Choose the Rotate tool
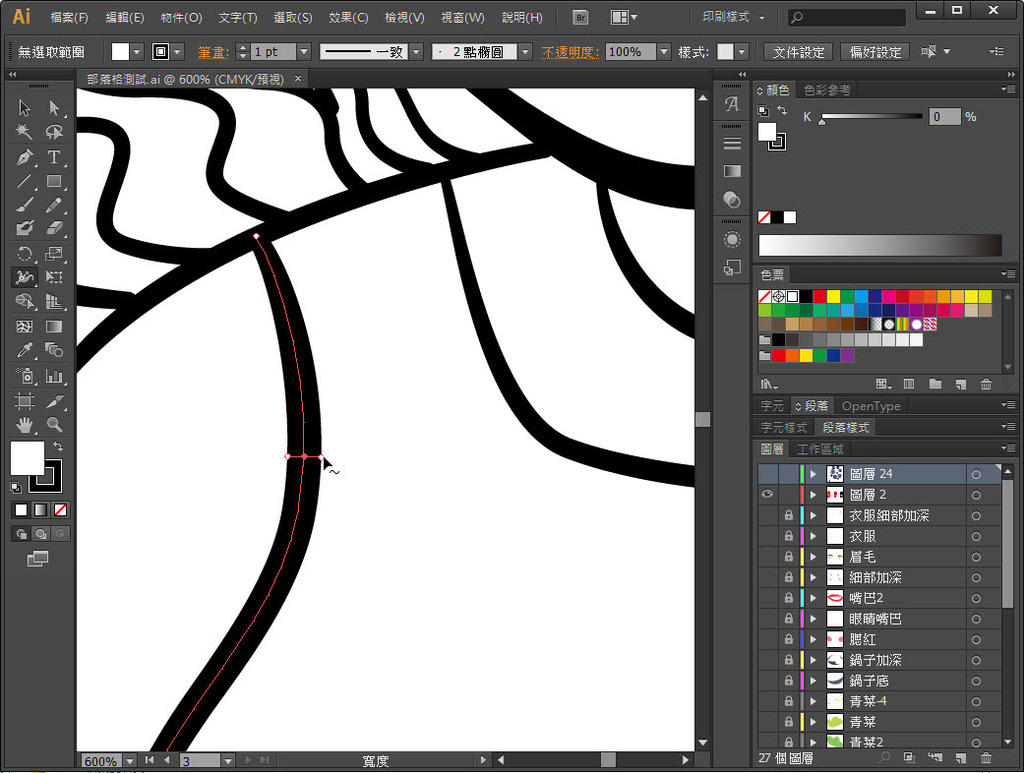This screenshot has width=1024, height=773. 25,254
